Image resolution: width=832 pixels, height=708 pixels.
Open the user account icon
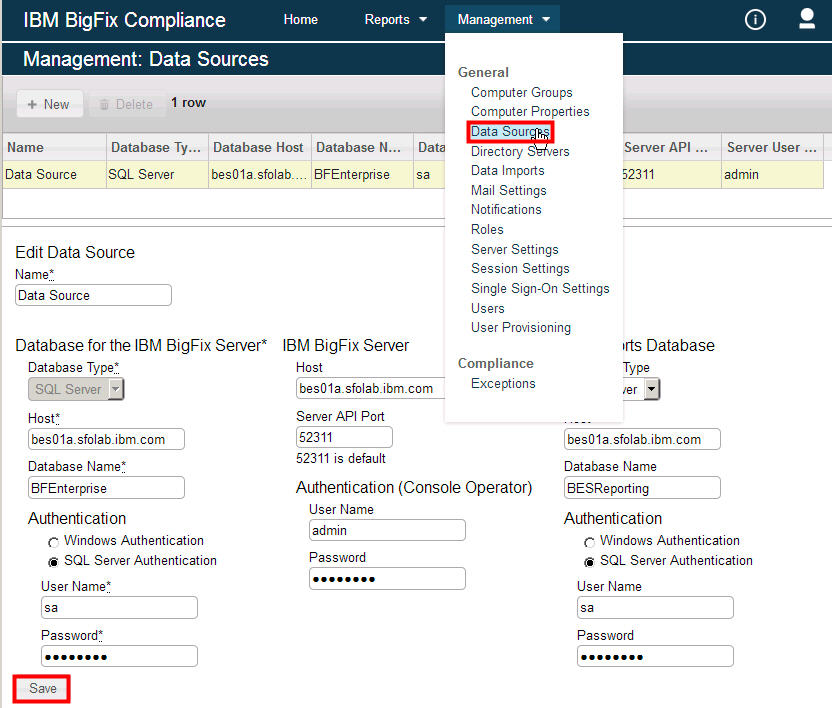coord(807,19)
